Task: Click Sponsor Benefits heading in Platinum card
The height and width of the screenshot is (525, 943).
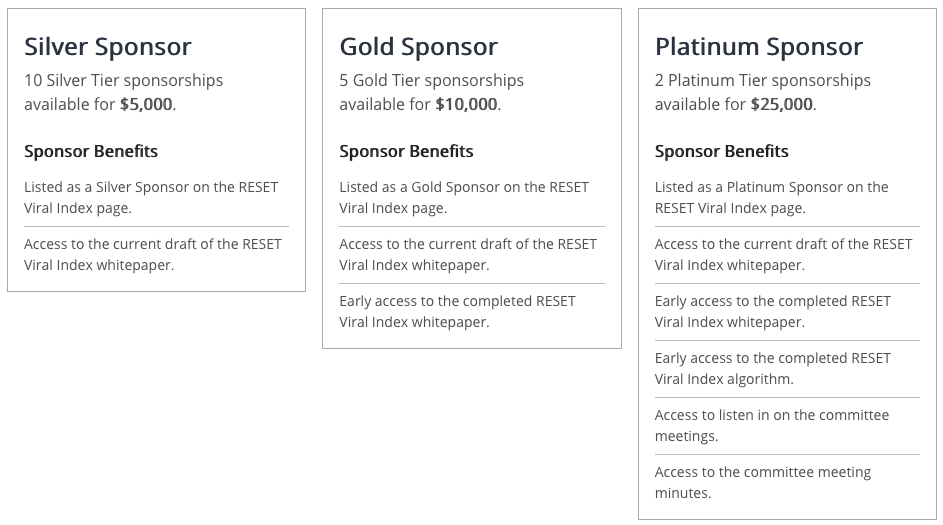Action: coord(722,151)
